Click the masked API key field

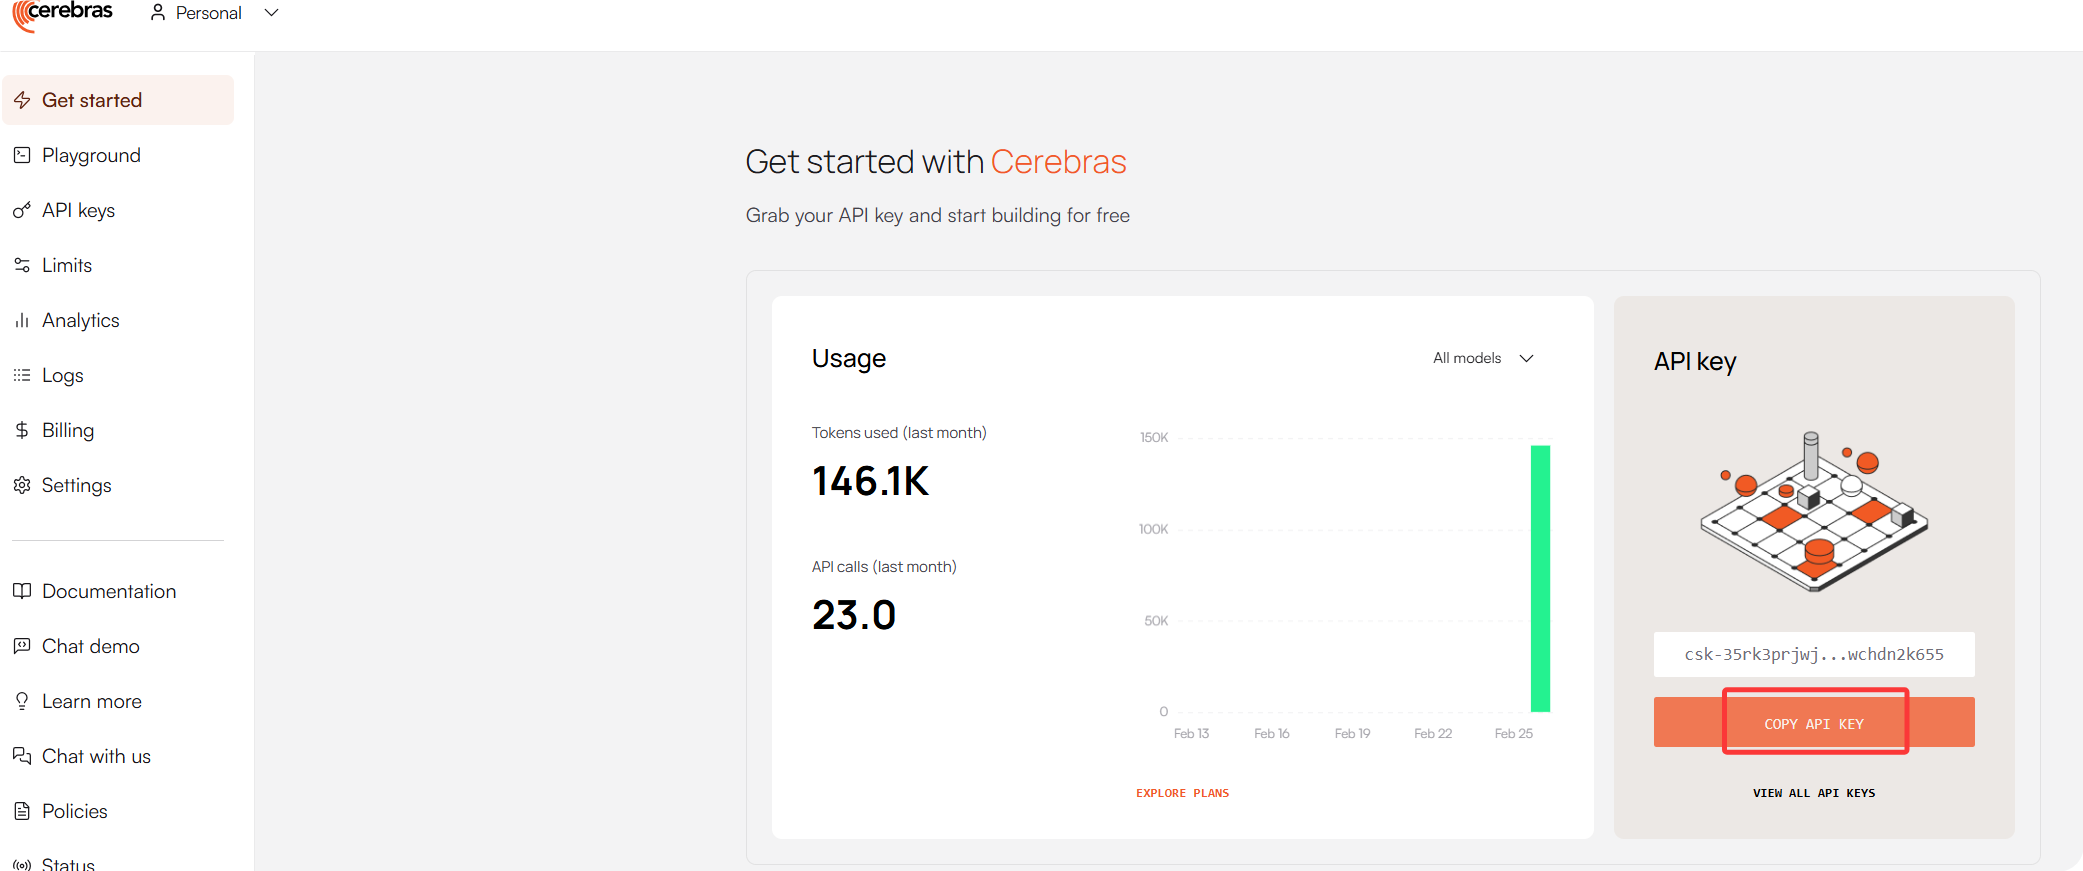[1813, 654]
